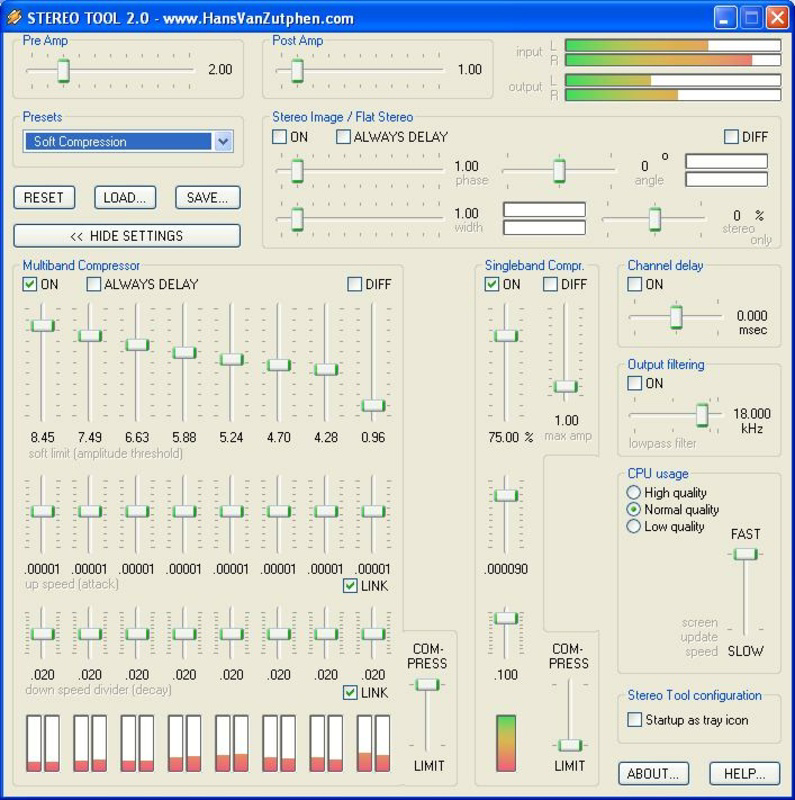The width and height of the screenshot is (795, 800).
Task: Open the HELP... button
Action: (x=744, y=773)
